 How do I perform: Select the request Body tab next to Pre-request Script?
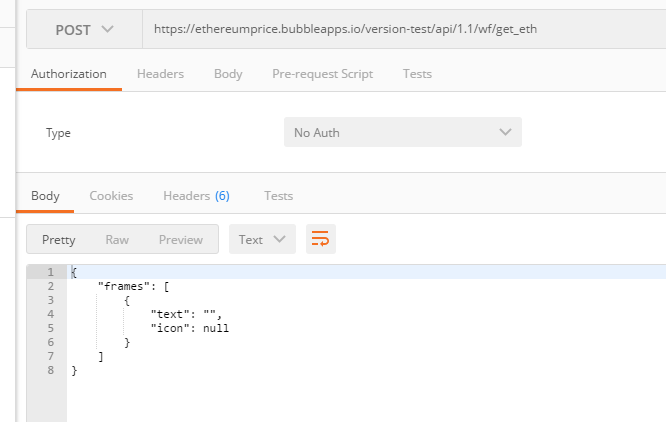[x=228, y=74]
